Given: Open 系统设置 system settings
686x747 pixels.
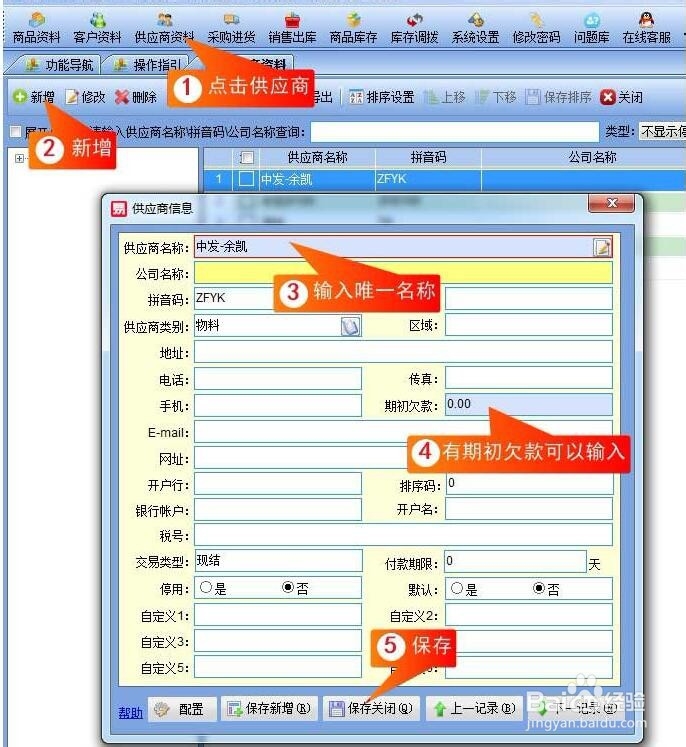Looking at the screenshot, I should [475, 29].
